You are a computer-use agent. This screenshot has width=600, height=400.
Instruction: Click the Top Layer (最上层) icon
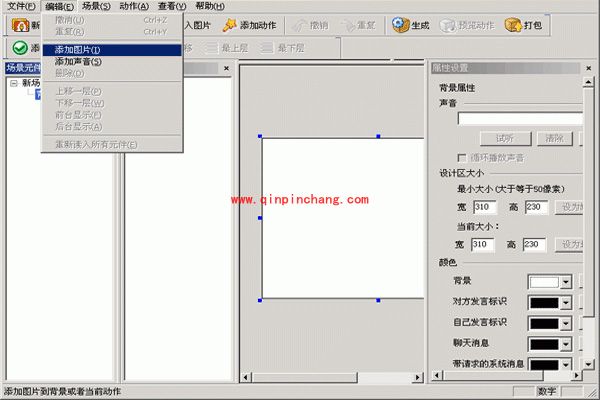[211, 48]
